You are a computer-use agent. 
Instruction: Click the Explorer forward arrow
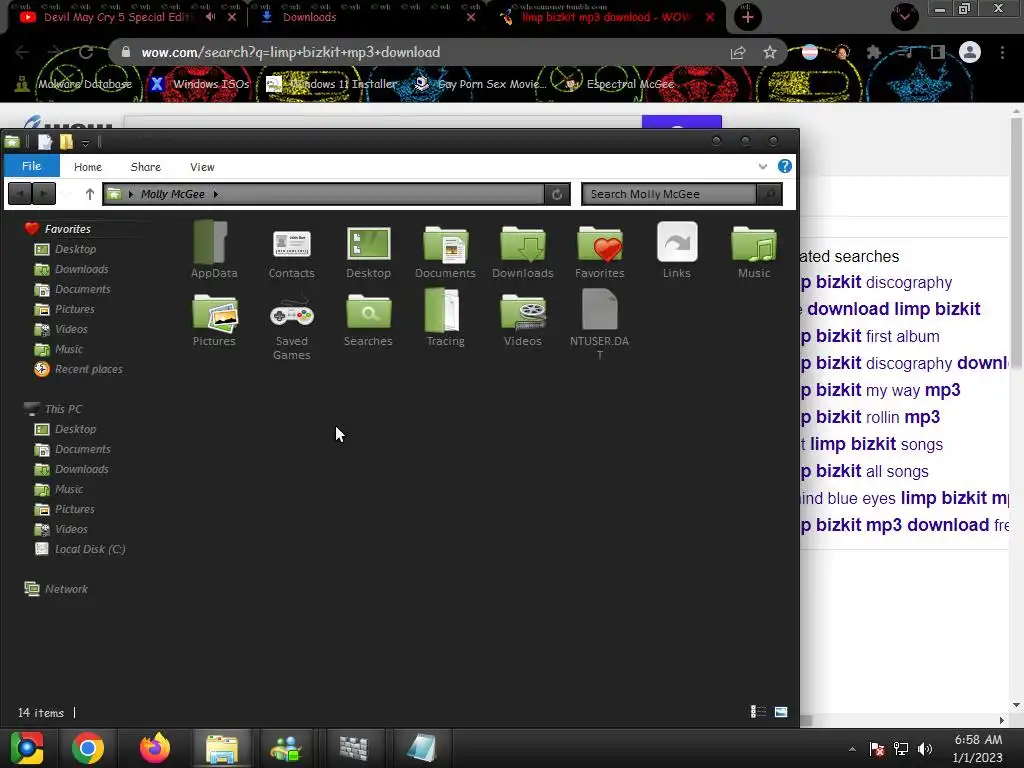pyautogui.click(x=44, y=194)
